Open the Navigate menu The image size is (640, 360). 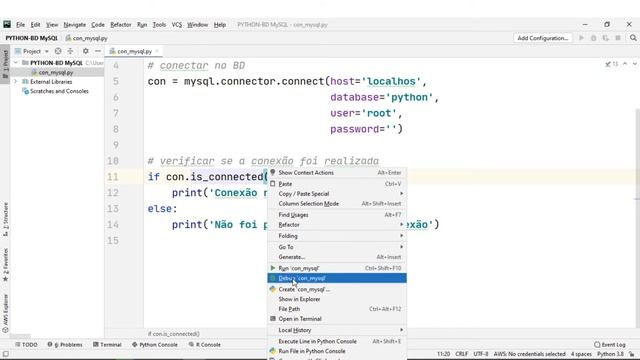point(75,25)
